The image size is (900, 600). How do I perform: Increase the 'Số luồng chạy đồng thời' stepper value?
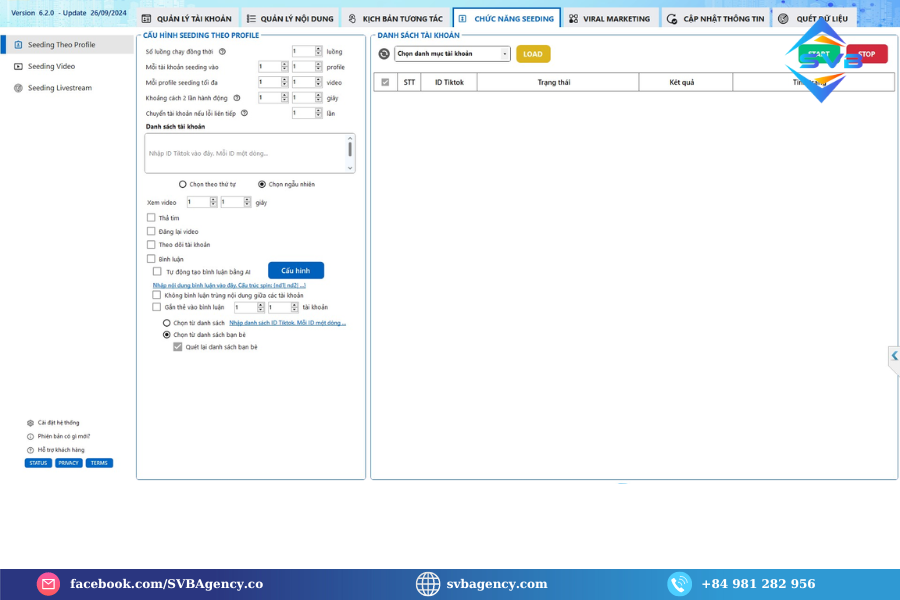(x=319, y=48)
